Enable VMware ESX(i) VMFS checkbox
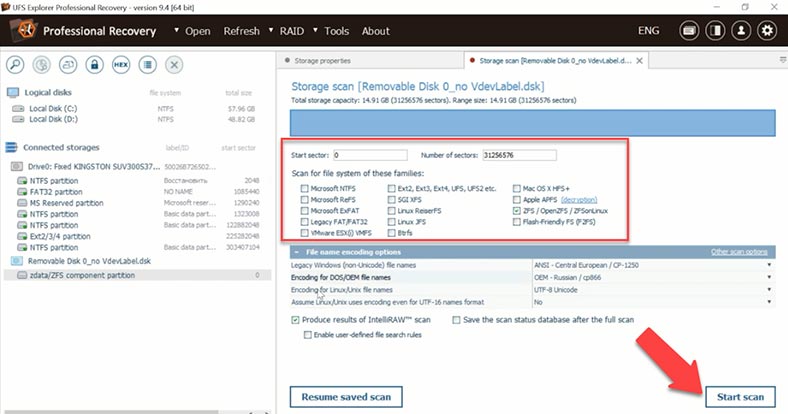This screenshot has width=788, height=414. coord(304,233)
